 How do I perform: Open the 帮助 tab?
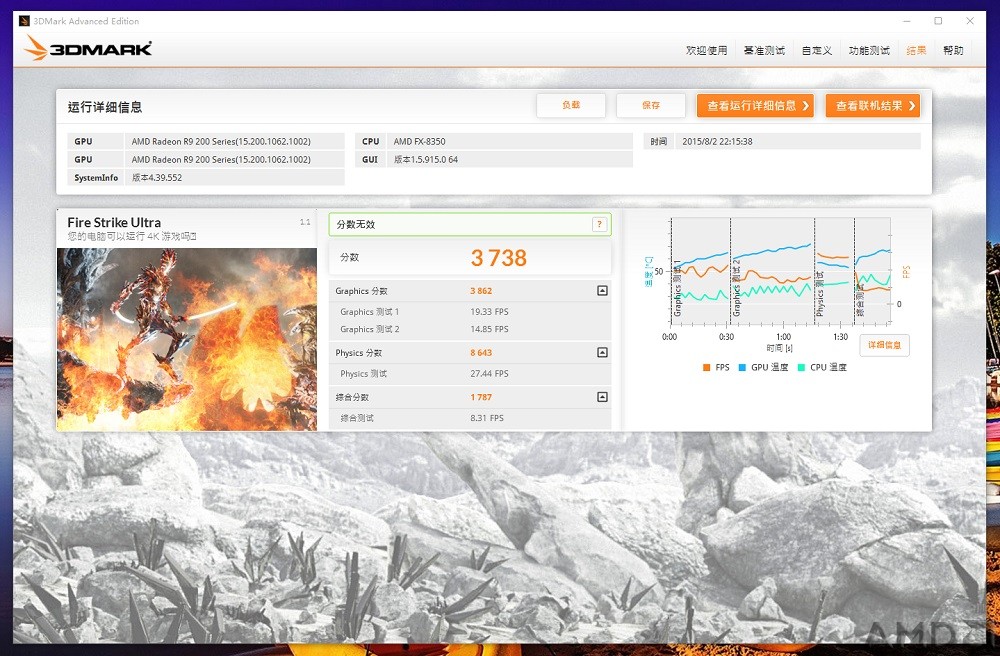pyautogui.click(x=953, y=50)
